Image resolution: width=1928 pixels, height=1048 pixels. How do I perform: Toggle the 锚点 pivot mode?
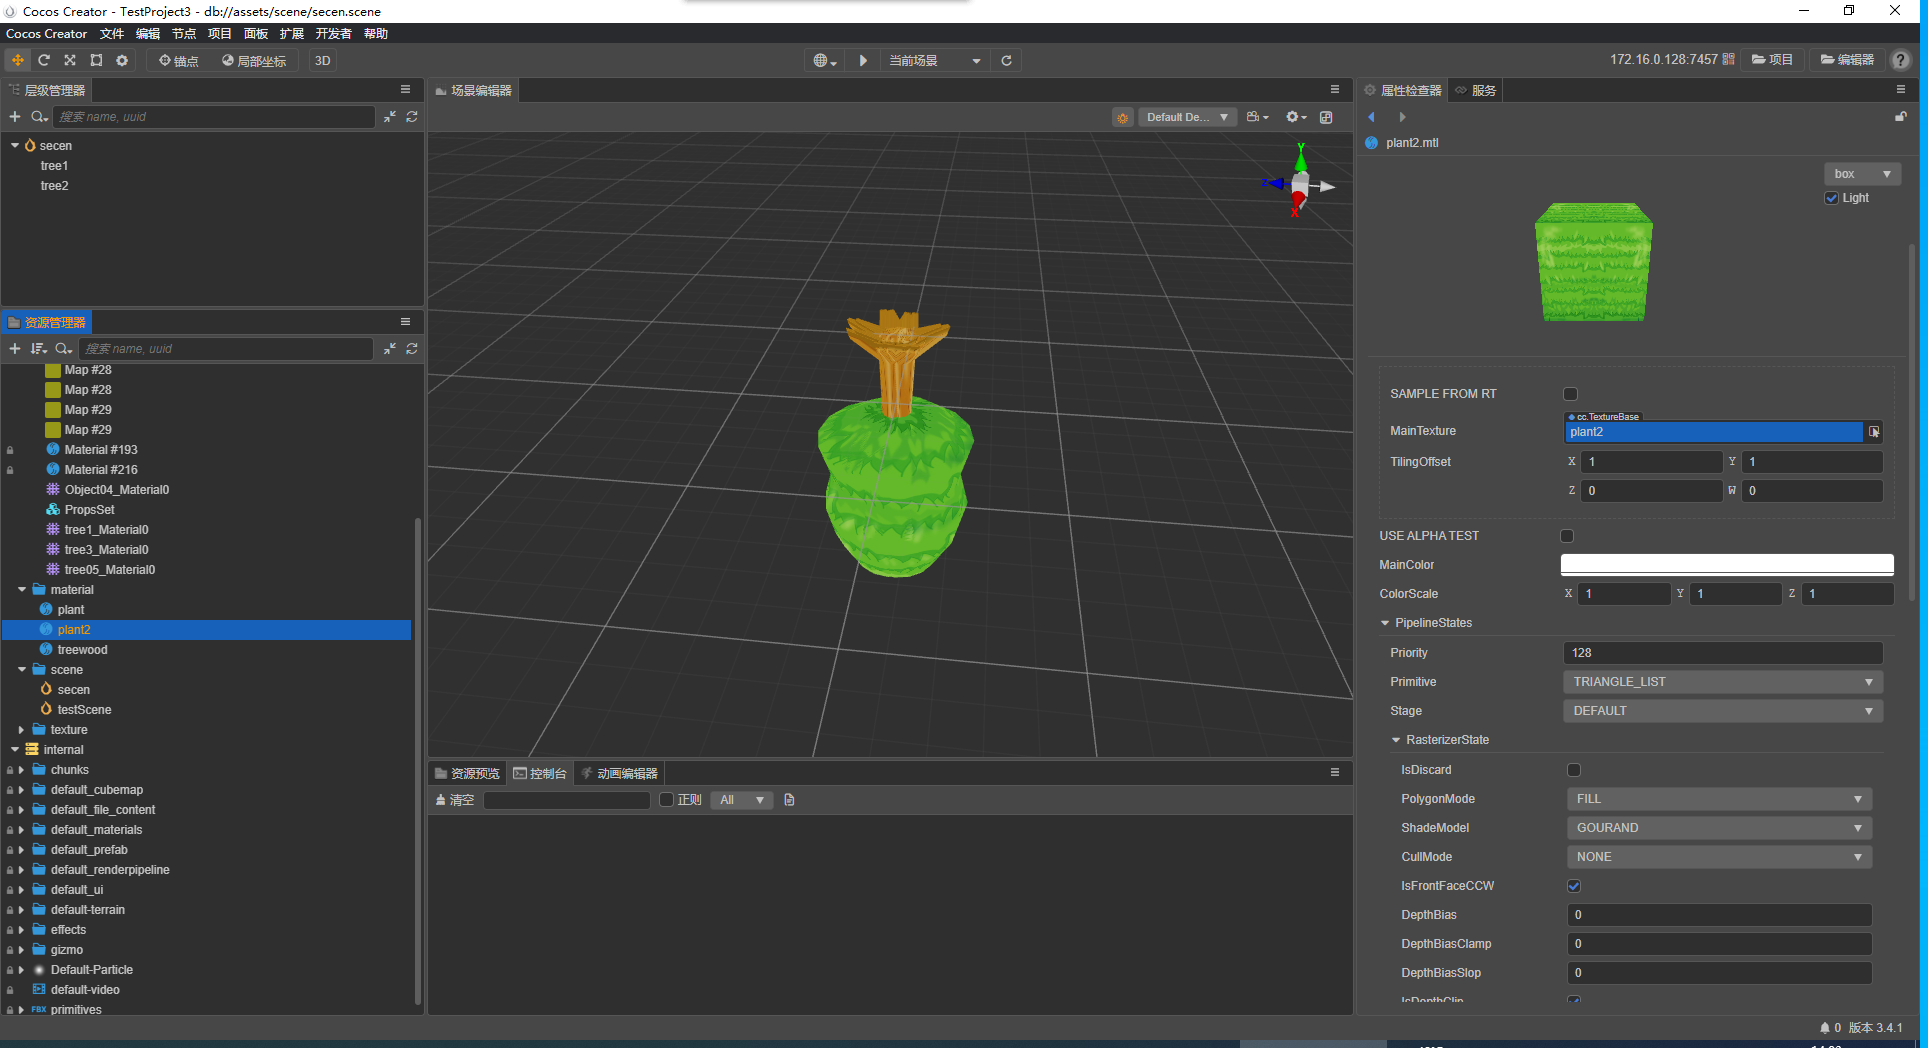[179, 61]
